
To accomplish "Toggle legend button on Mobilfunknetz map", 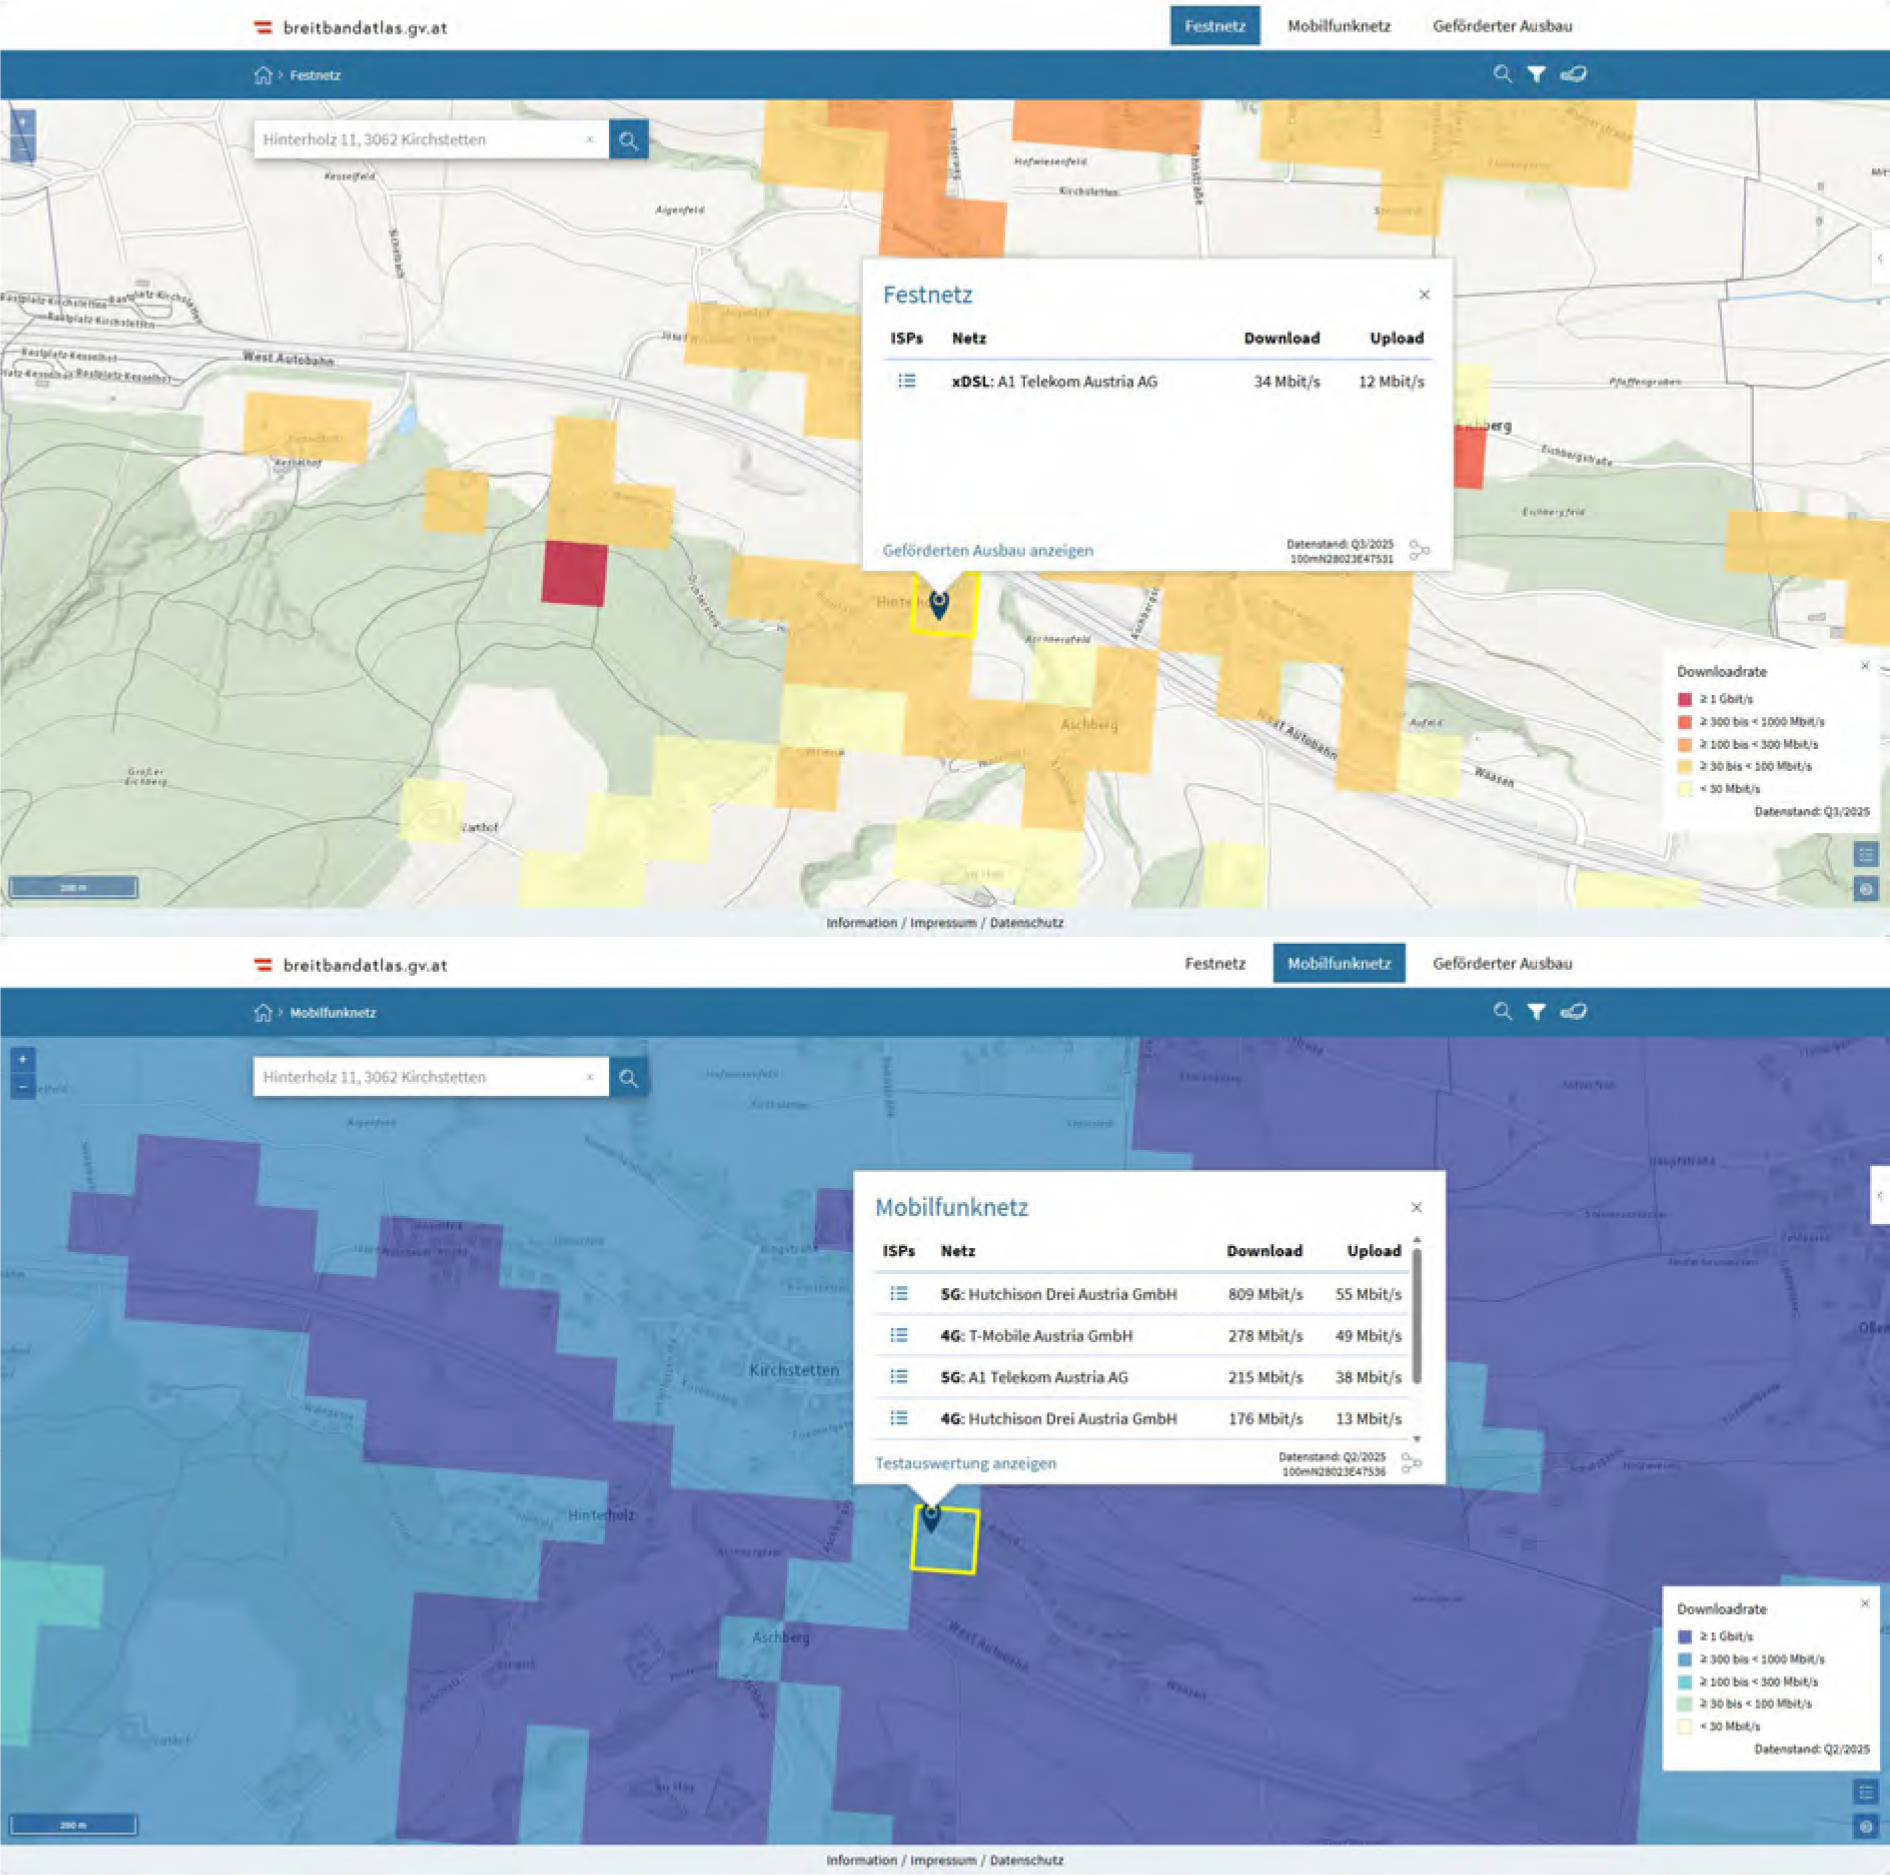I will [1866, 1792].
